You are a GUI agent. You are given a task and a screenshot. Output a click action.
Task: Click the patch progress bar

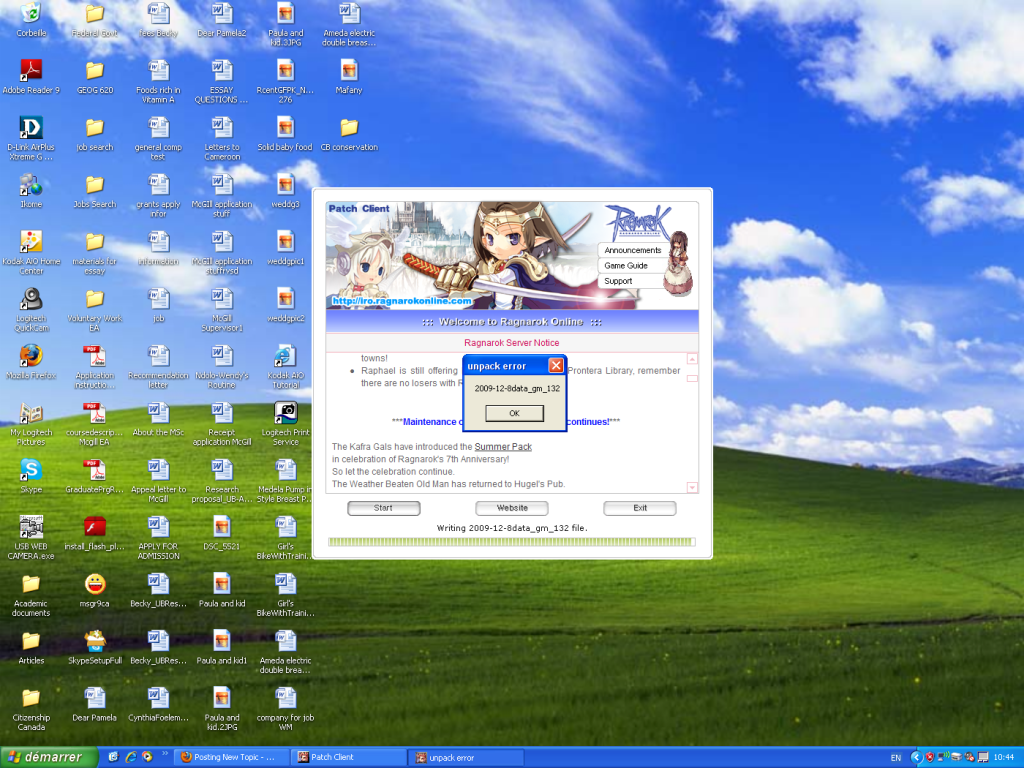pyautogui.click(x=511, y=542)
